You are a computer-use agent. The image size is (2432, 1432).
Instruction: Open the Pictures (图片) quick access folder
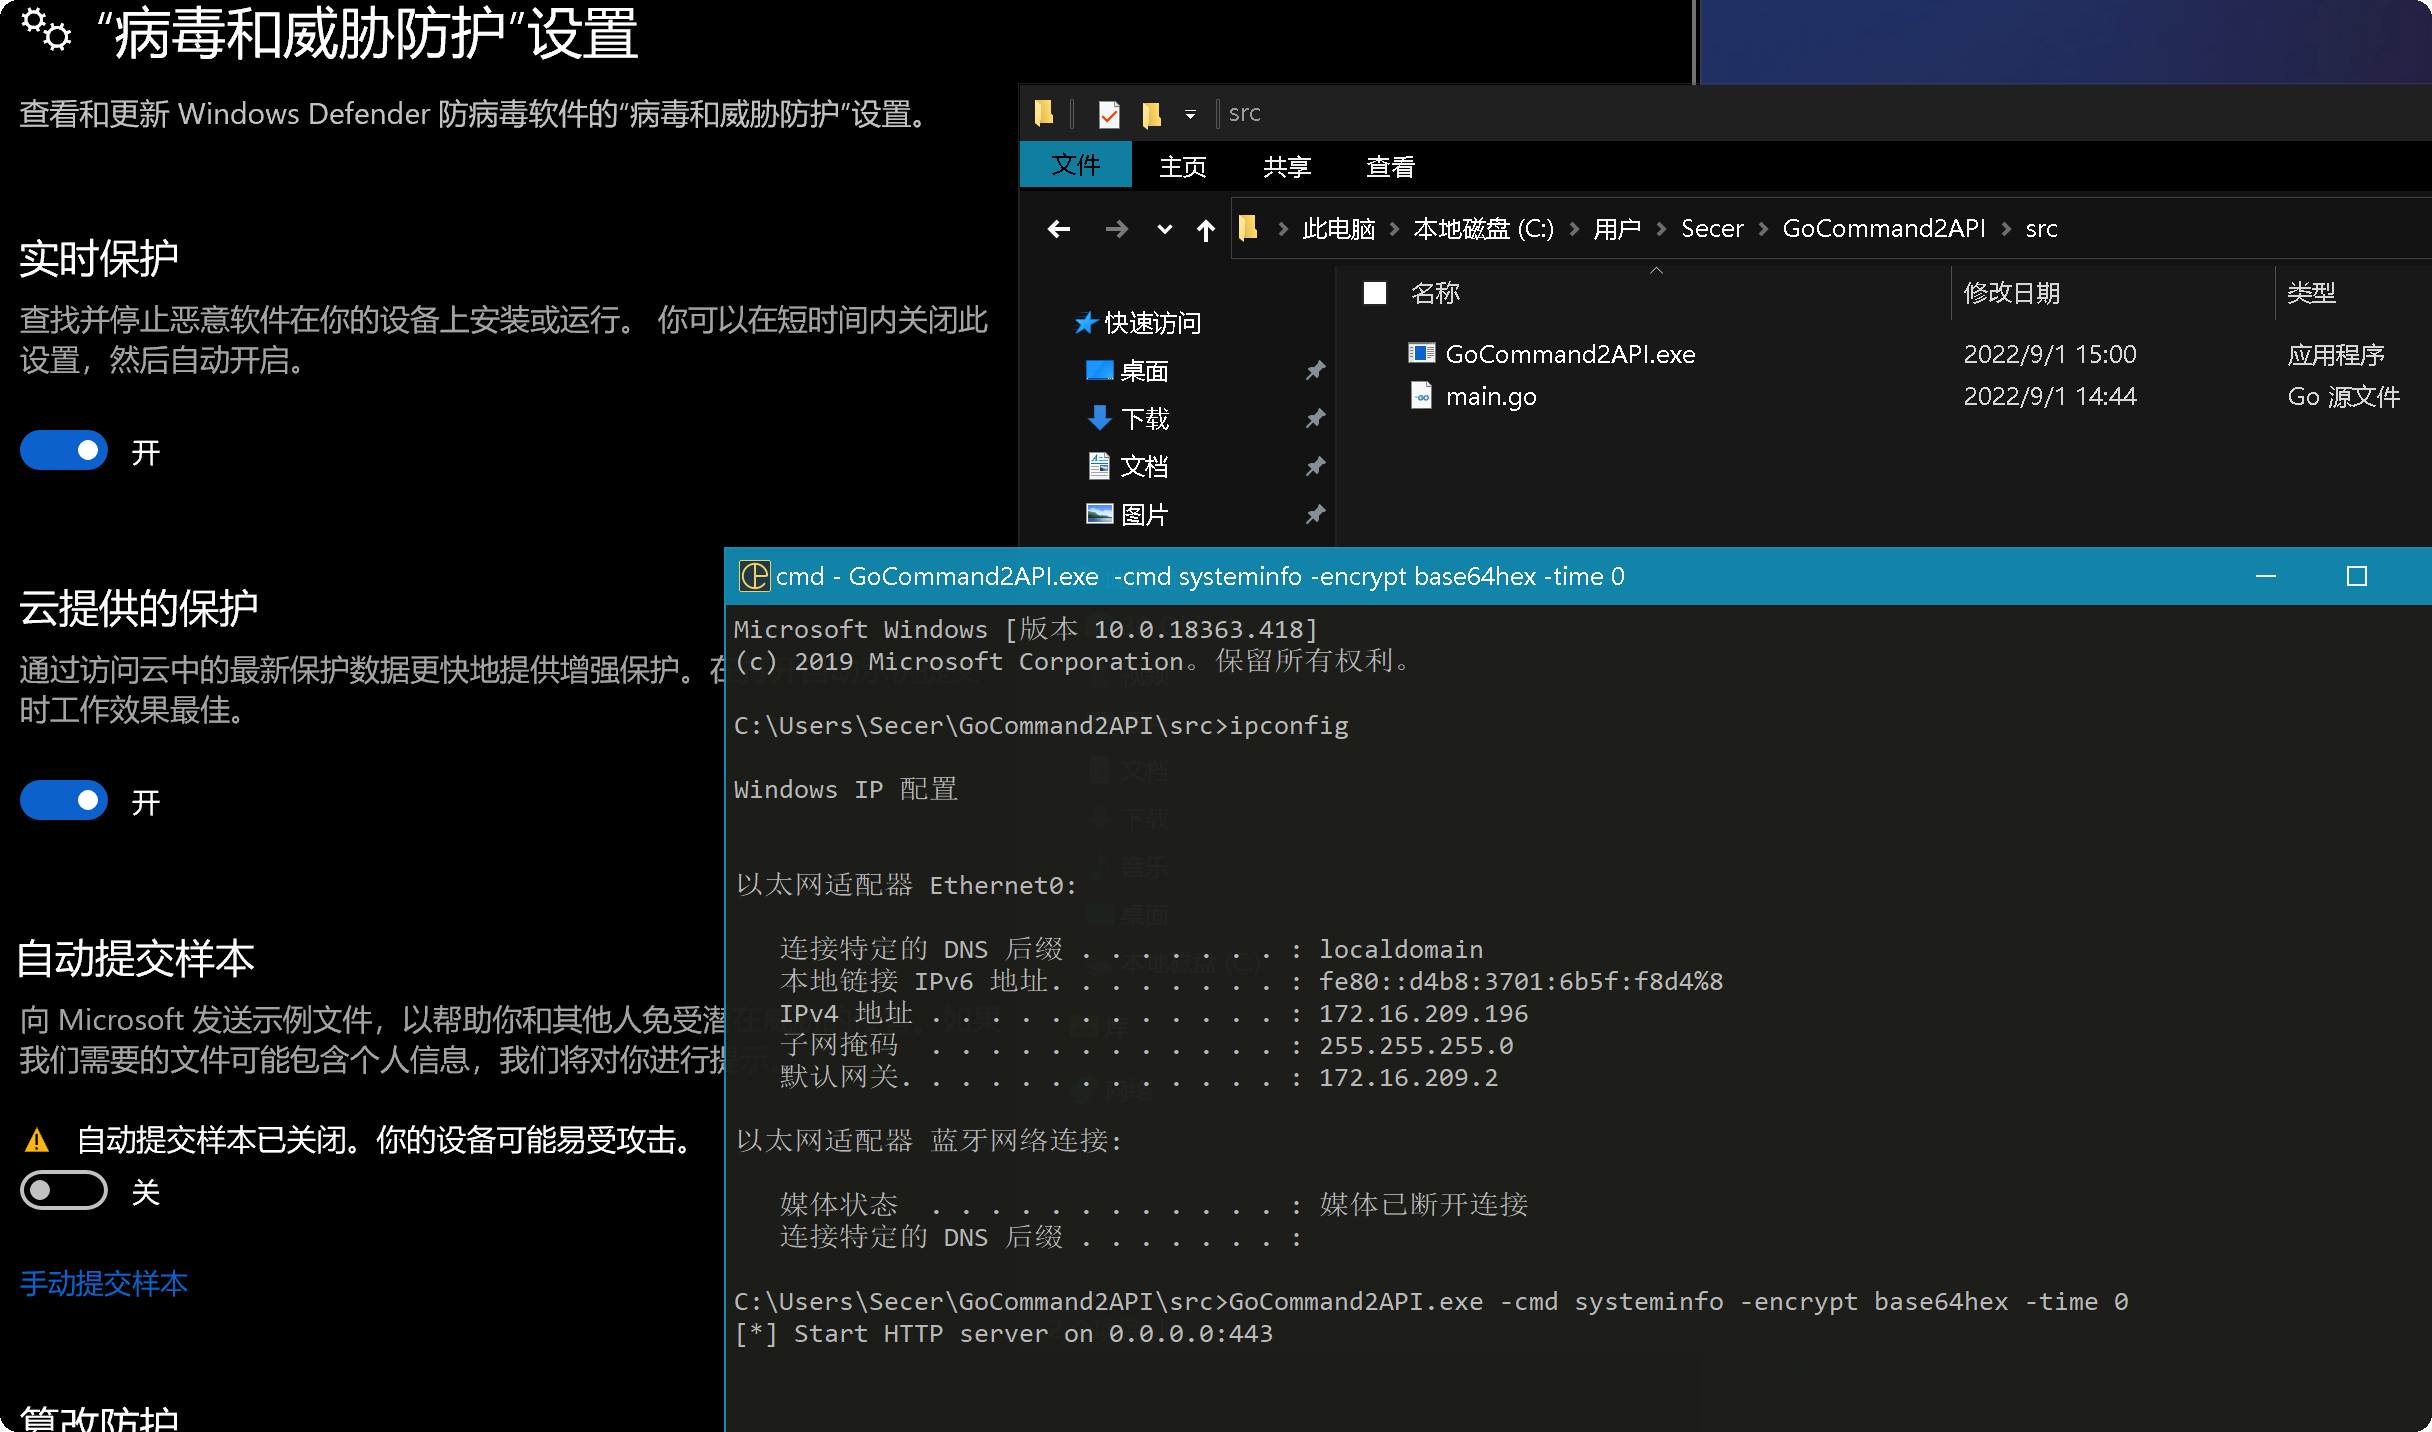1144,515
